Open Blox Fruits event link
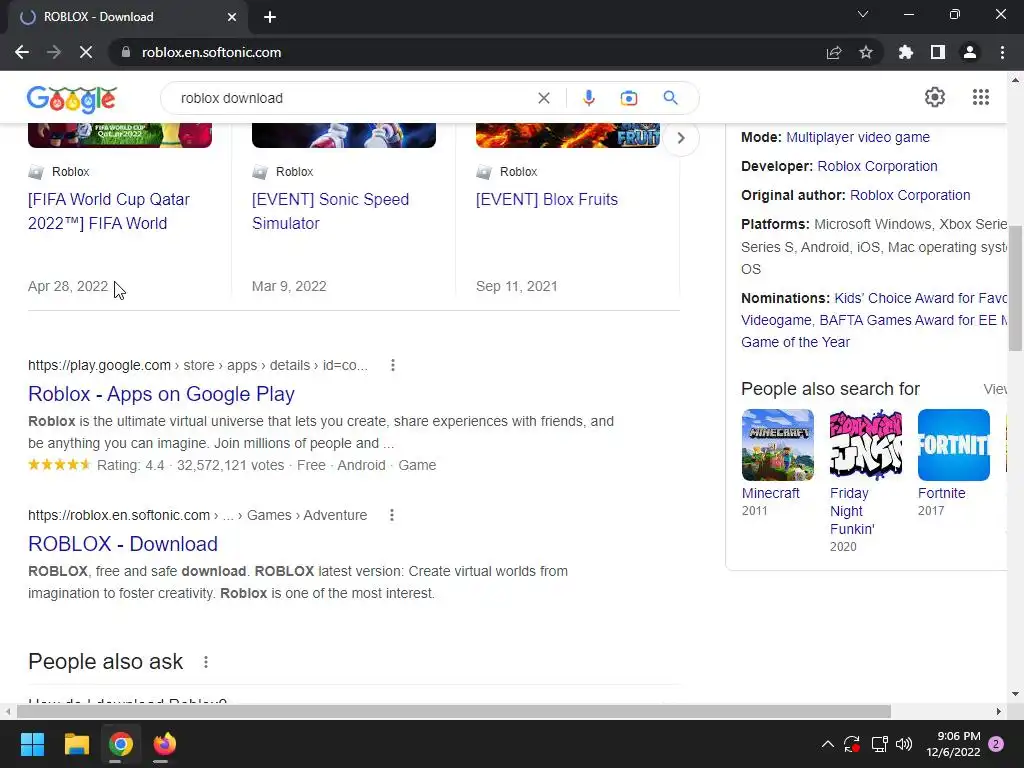The image size is (1024, 768). coord(547,199)
